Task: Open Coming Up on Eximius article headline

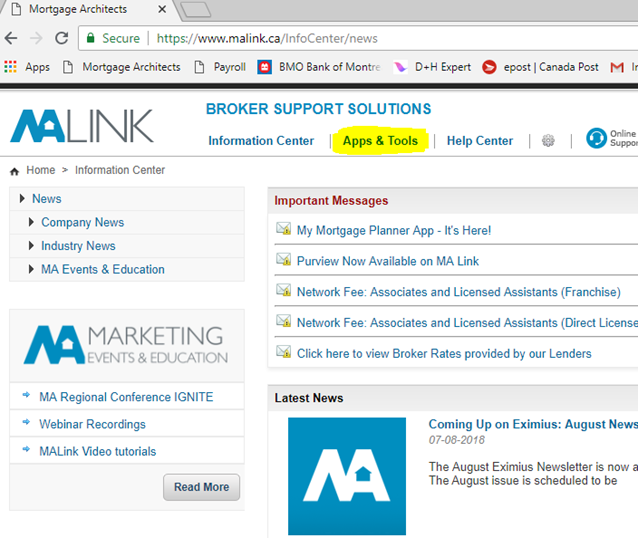Action: click(x=533, y=424)
